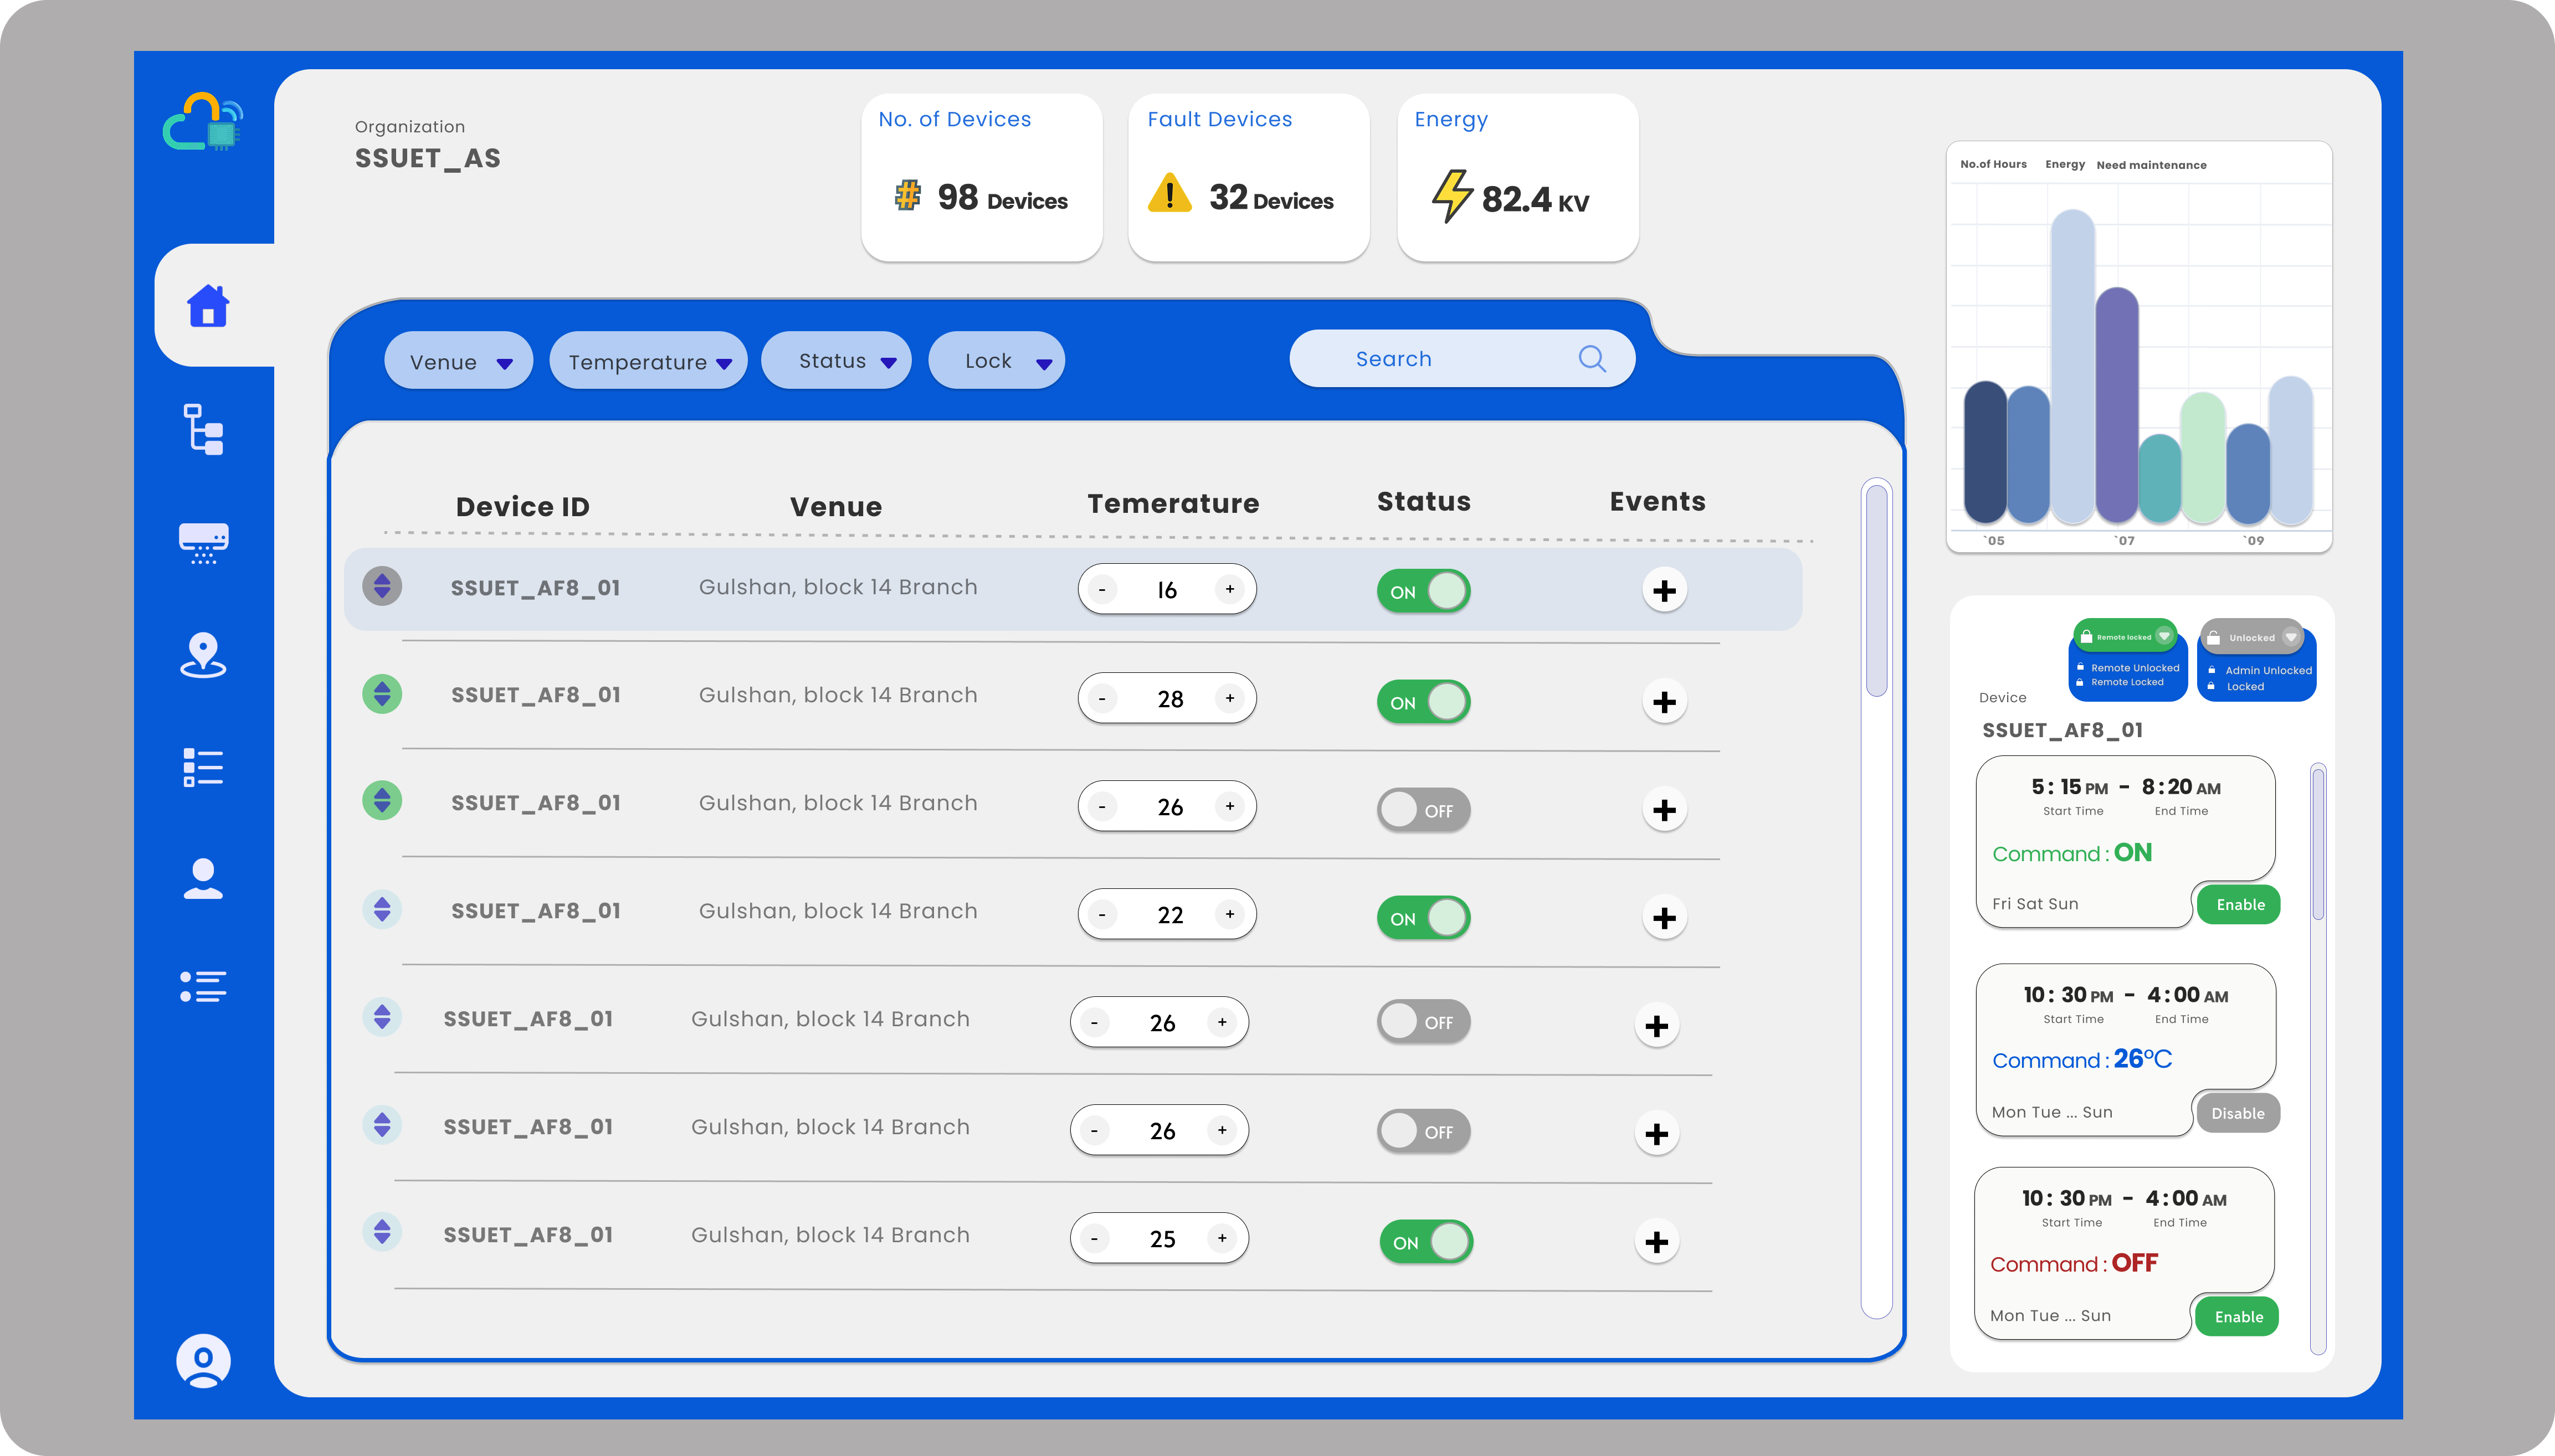Image resolution: width=2555 pixels, height=1456 pixels.
Task: Open the location pin sidebar icon
Action: point(204,655)
